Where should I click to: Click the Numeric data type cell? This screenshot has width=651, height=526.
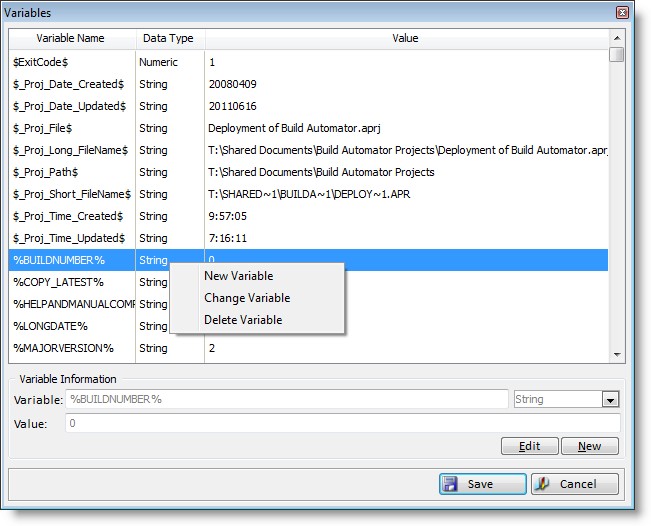coord(158,62)
